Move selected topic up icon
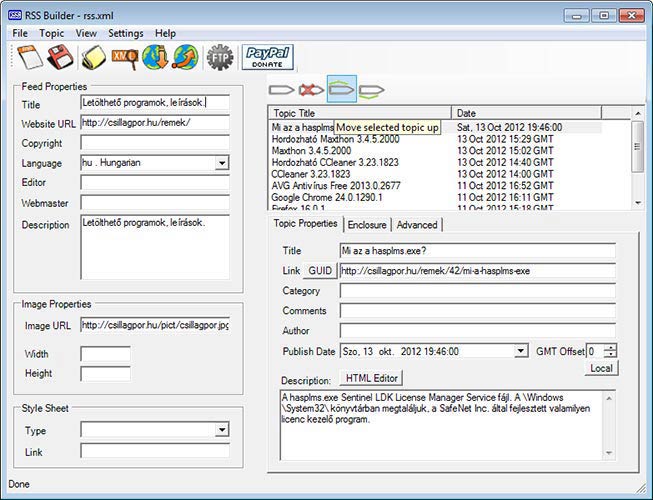The height and width of the screenshot is (500, 653). [341, 89]
